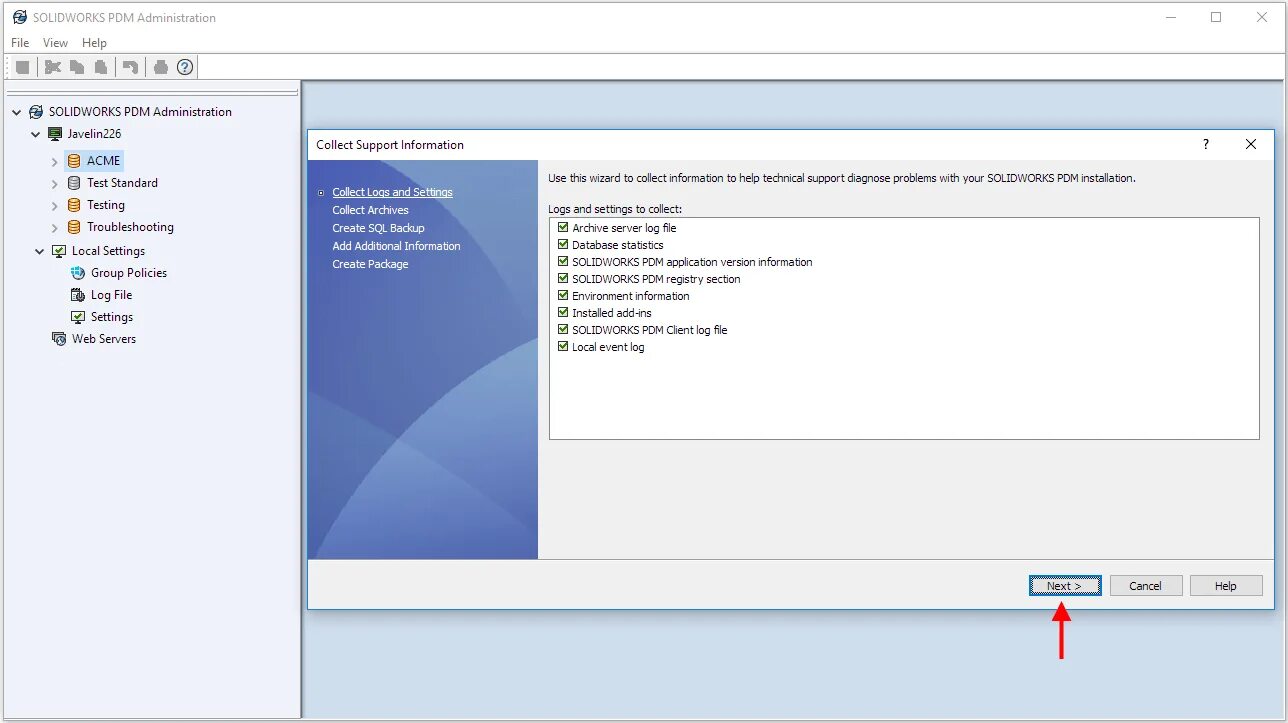Screen dimensions: 1288x723
Task: Click the SOLIDWORKS PDM Administration root icon
Action: [x=36, y=112]
